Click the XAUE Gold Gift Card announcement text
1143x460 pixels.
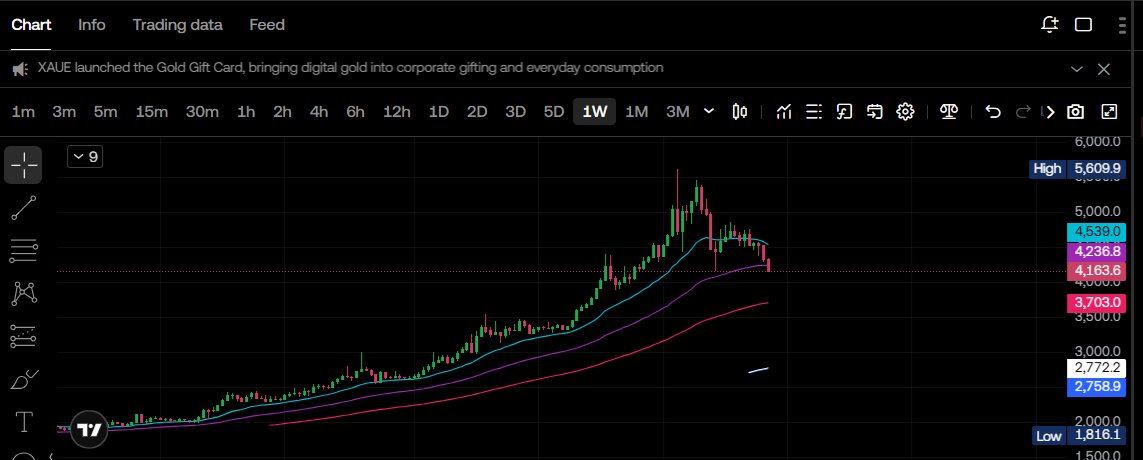click(x=351, y=68)
